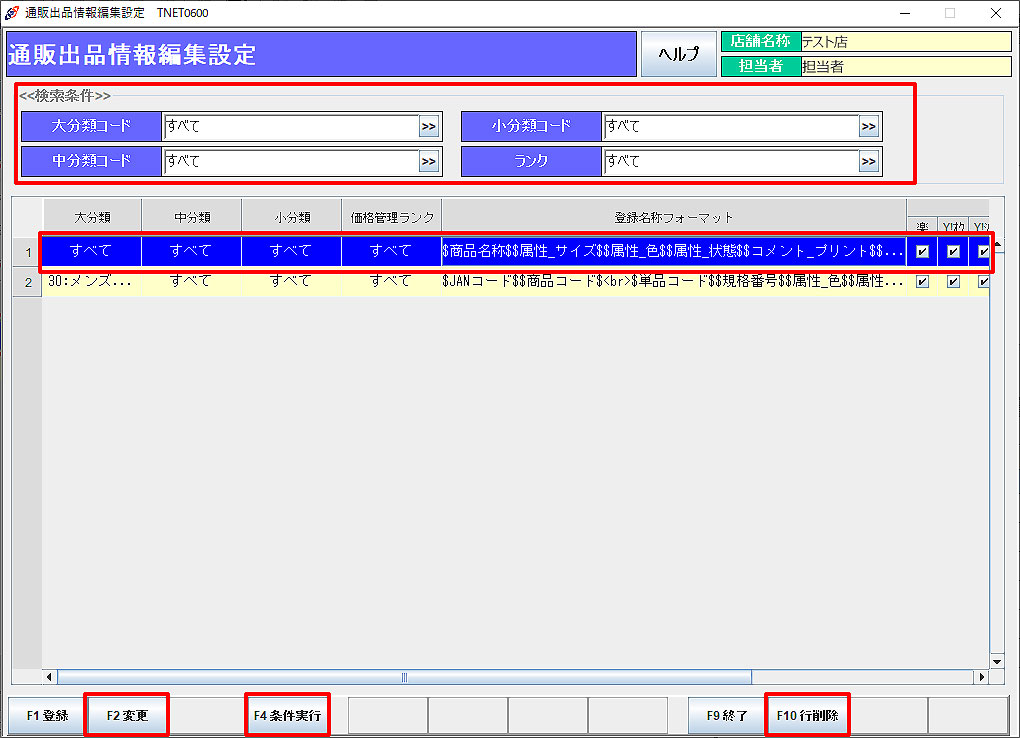Toggle row 1 checkbox in Y!オク column
Image resolution: width=1020 pixels, height=738 pixels.
coord(953,251)
